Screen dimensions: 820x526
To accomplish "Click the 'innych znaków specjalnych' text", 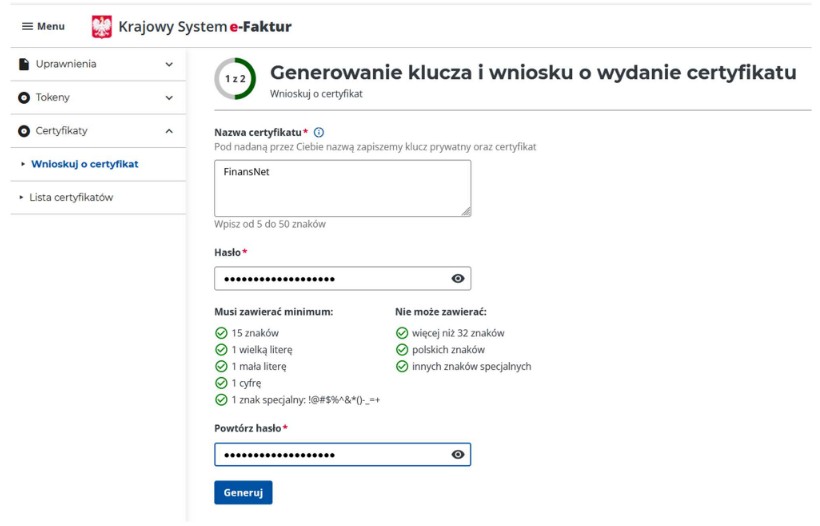I will [x=472, y=367].
